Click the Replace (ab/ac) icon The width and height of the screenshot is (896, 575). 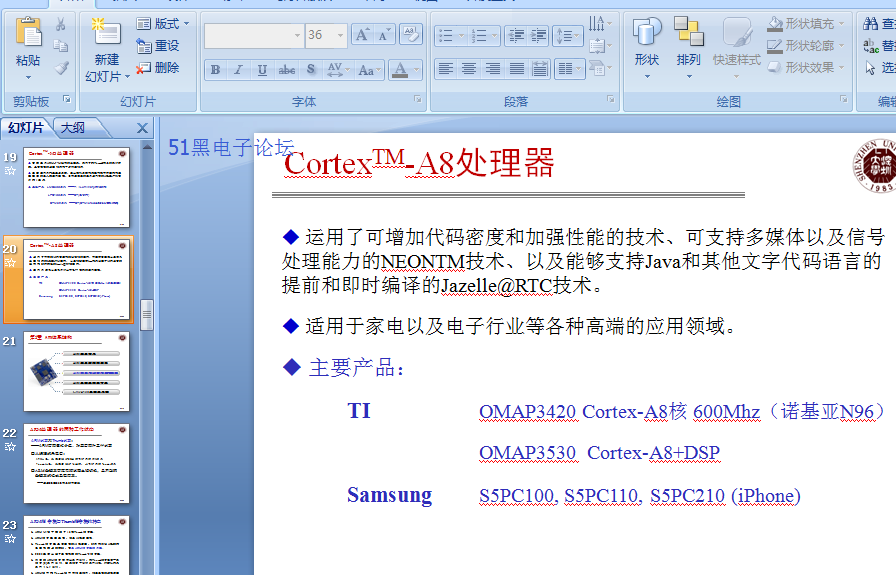coord(870,46)
